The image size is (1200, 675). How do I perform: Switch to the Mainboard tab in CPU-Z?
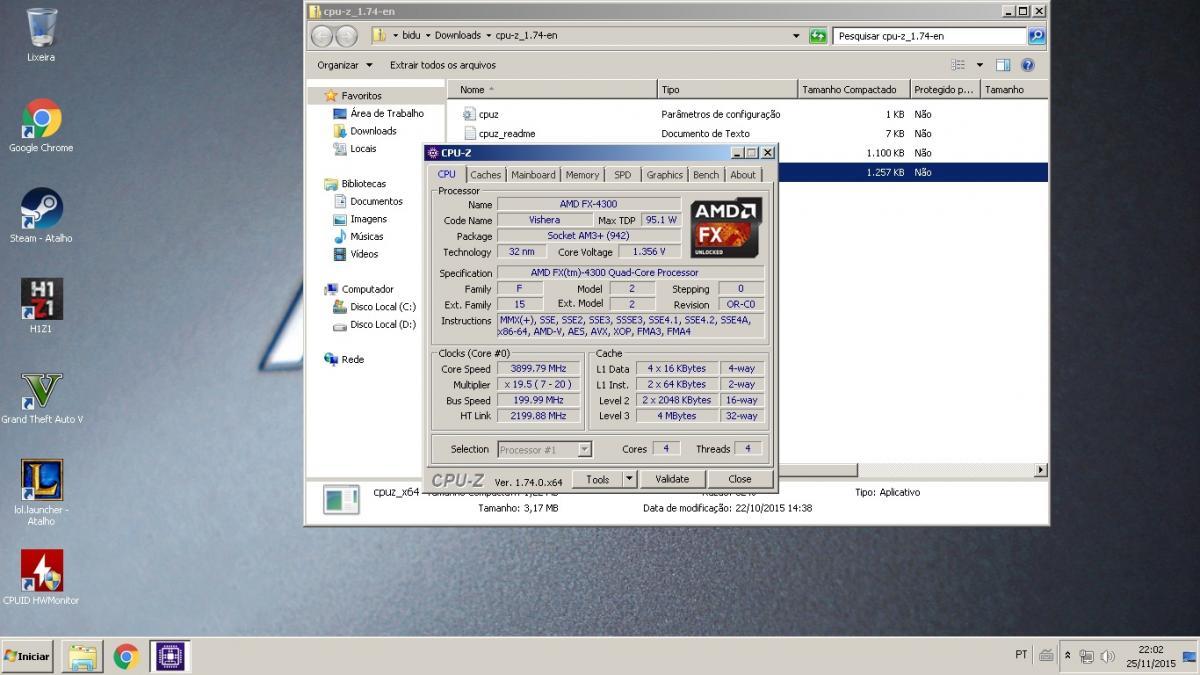533,175
